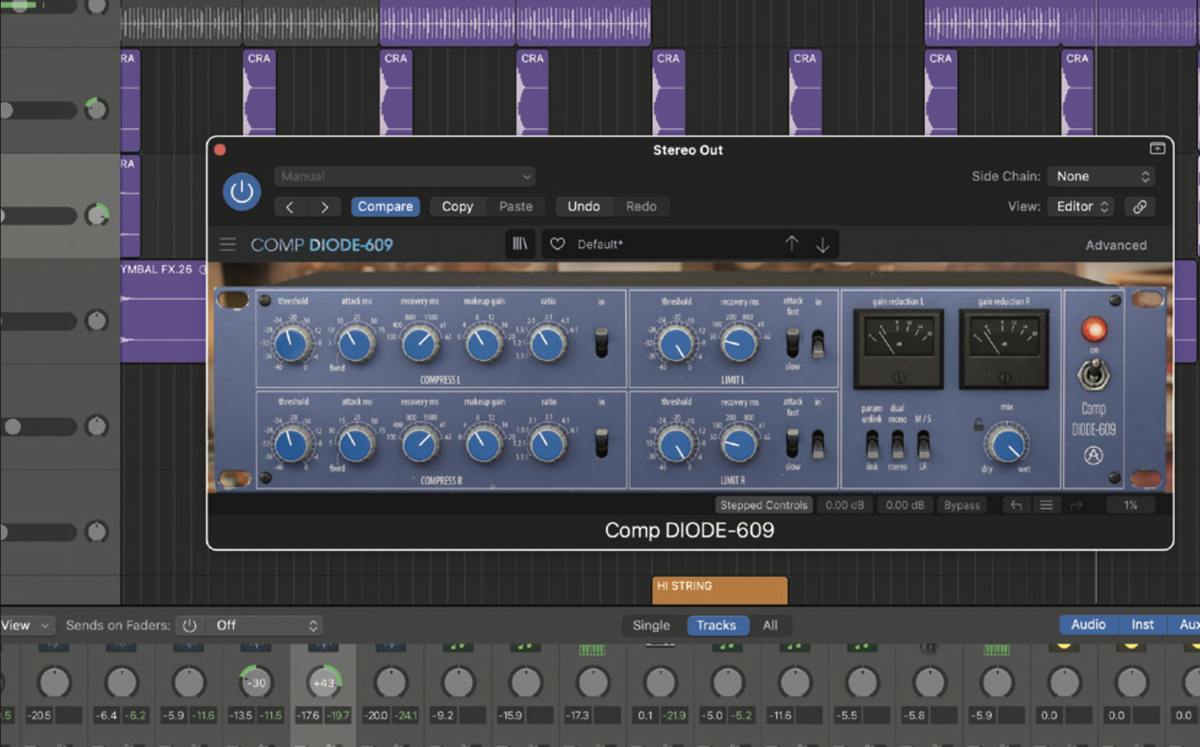
Task: Click the plugin power button icon
Action: pos(240,192)
